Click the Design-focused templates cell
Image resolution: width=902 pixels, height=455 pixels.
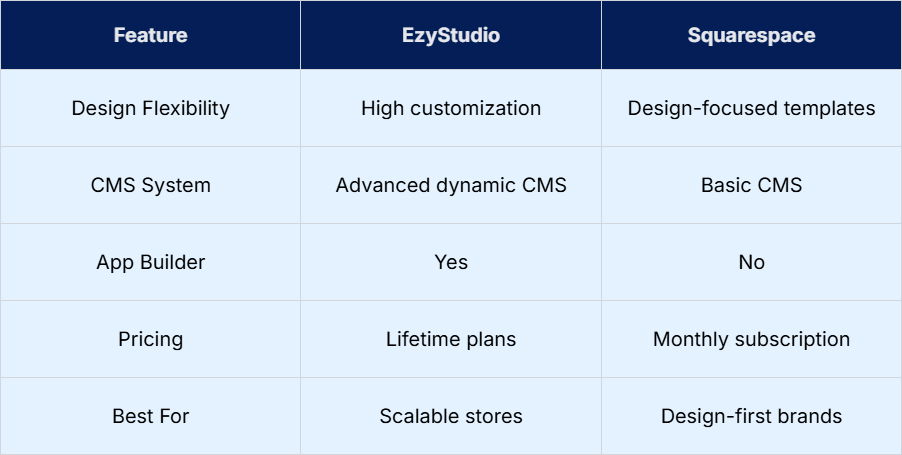pos(751,108)
